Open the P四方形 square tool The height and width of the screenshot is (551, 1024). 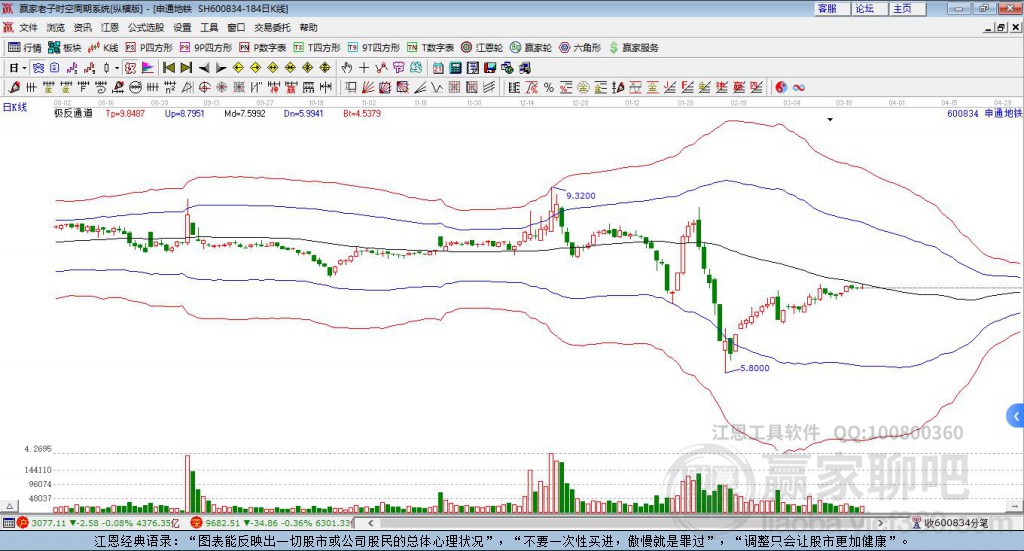point(149,48)
